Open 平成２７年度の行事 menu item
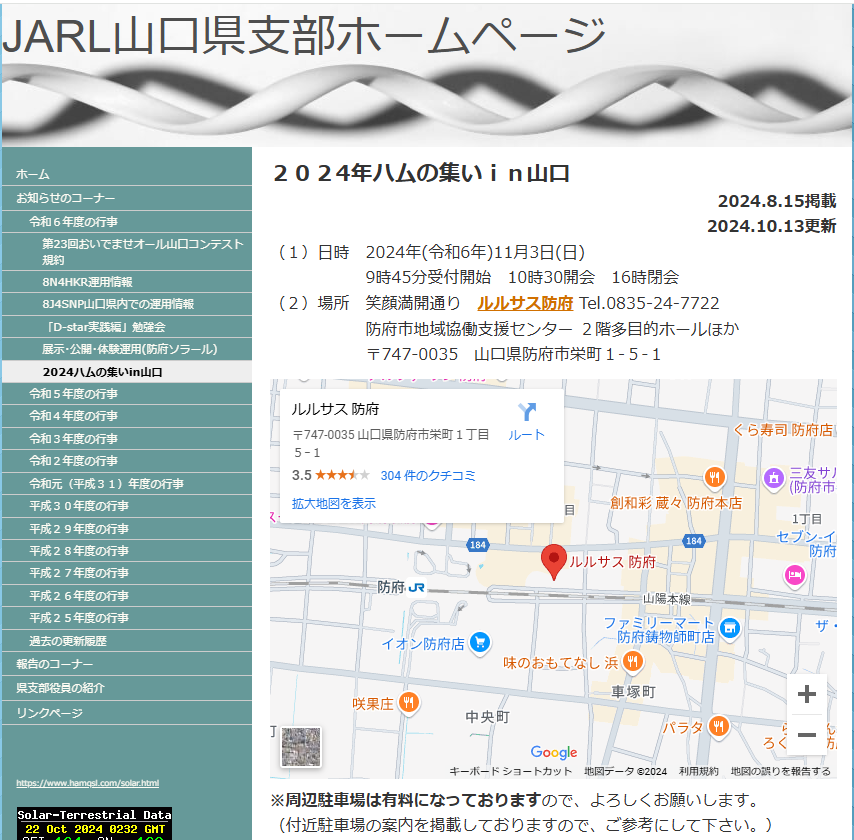854x840 pixels. [126, 573]
